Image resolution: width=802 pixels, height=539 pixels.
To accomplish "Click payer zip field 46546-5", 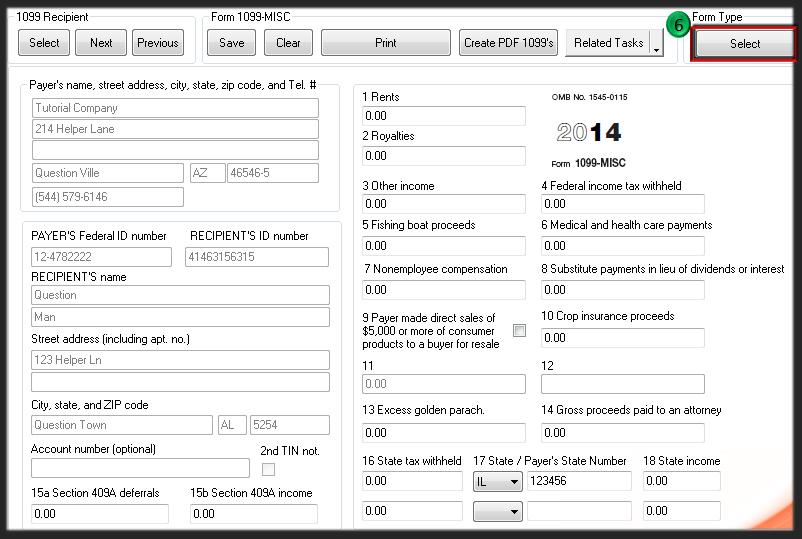I will (273, 173).
